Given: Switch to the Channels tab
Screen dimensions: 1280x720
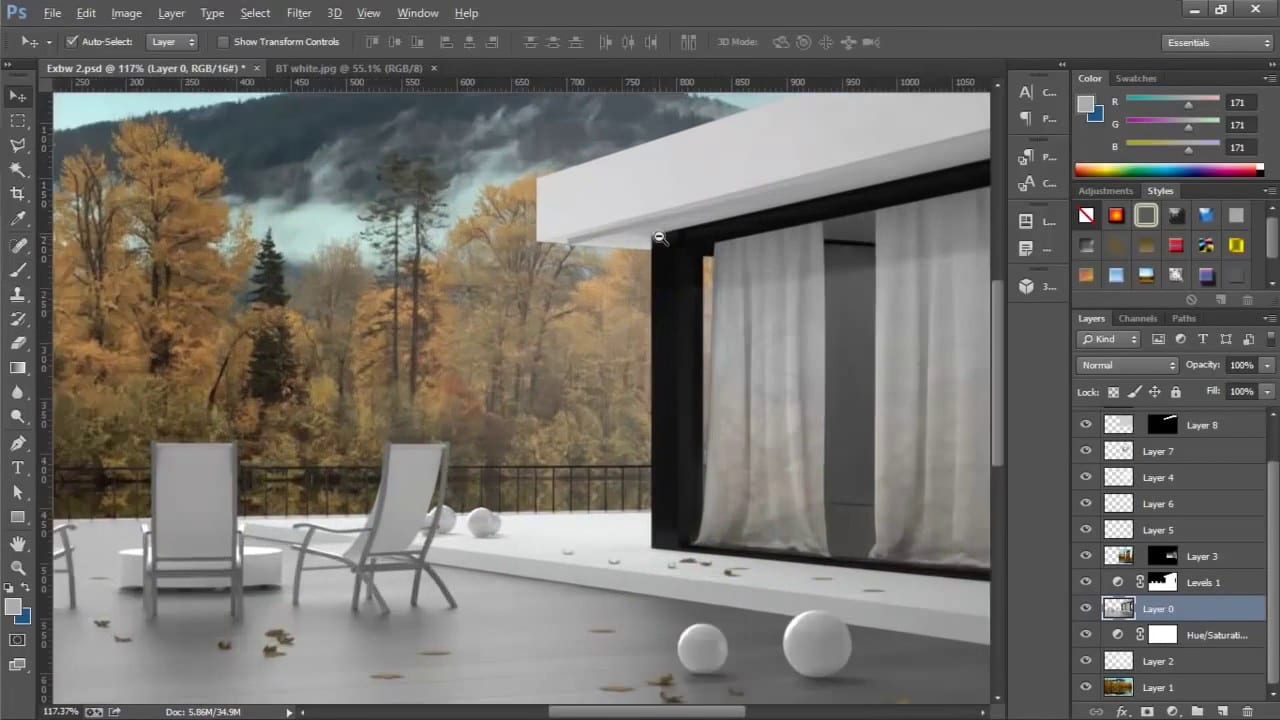Looking at the screenshot, I should coord(1137,318).
